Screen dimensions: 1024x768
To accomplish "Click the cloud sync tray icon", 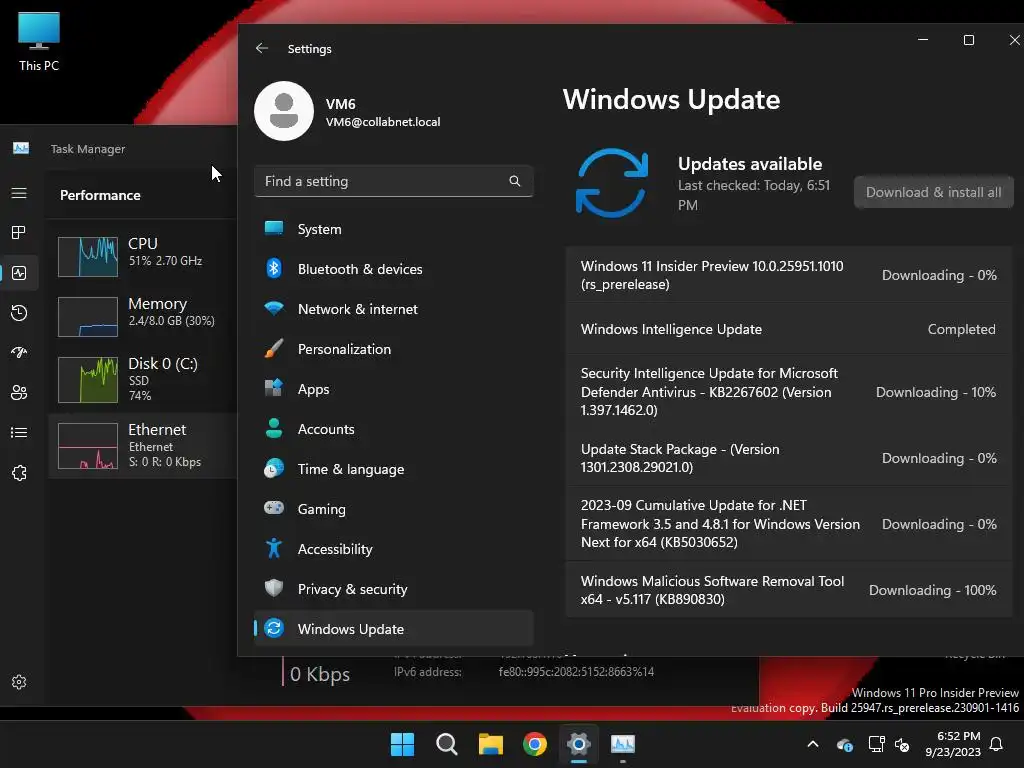I will 845,744.
